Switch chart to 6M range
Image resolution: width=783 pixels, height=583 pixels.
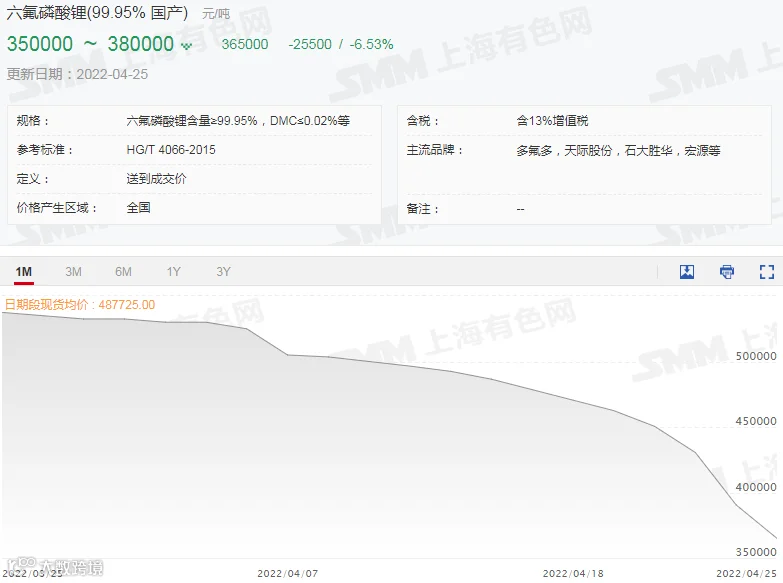(123, 272)
